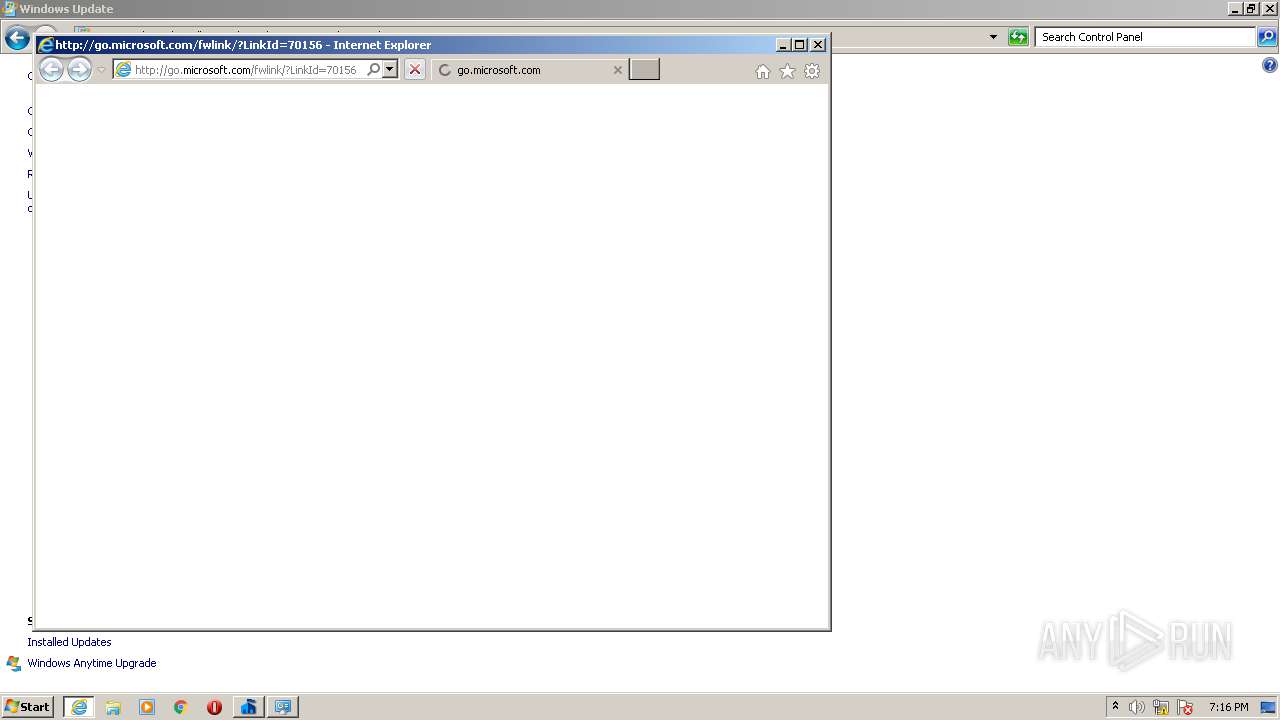Open Windows Explorer from the taskbar
The height and width of the screenshot is (720, 1280).
coord(113,707)
